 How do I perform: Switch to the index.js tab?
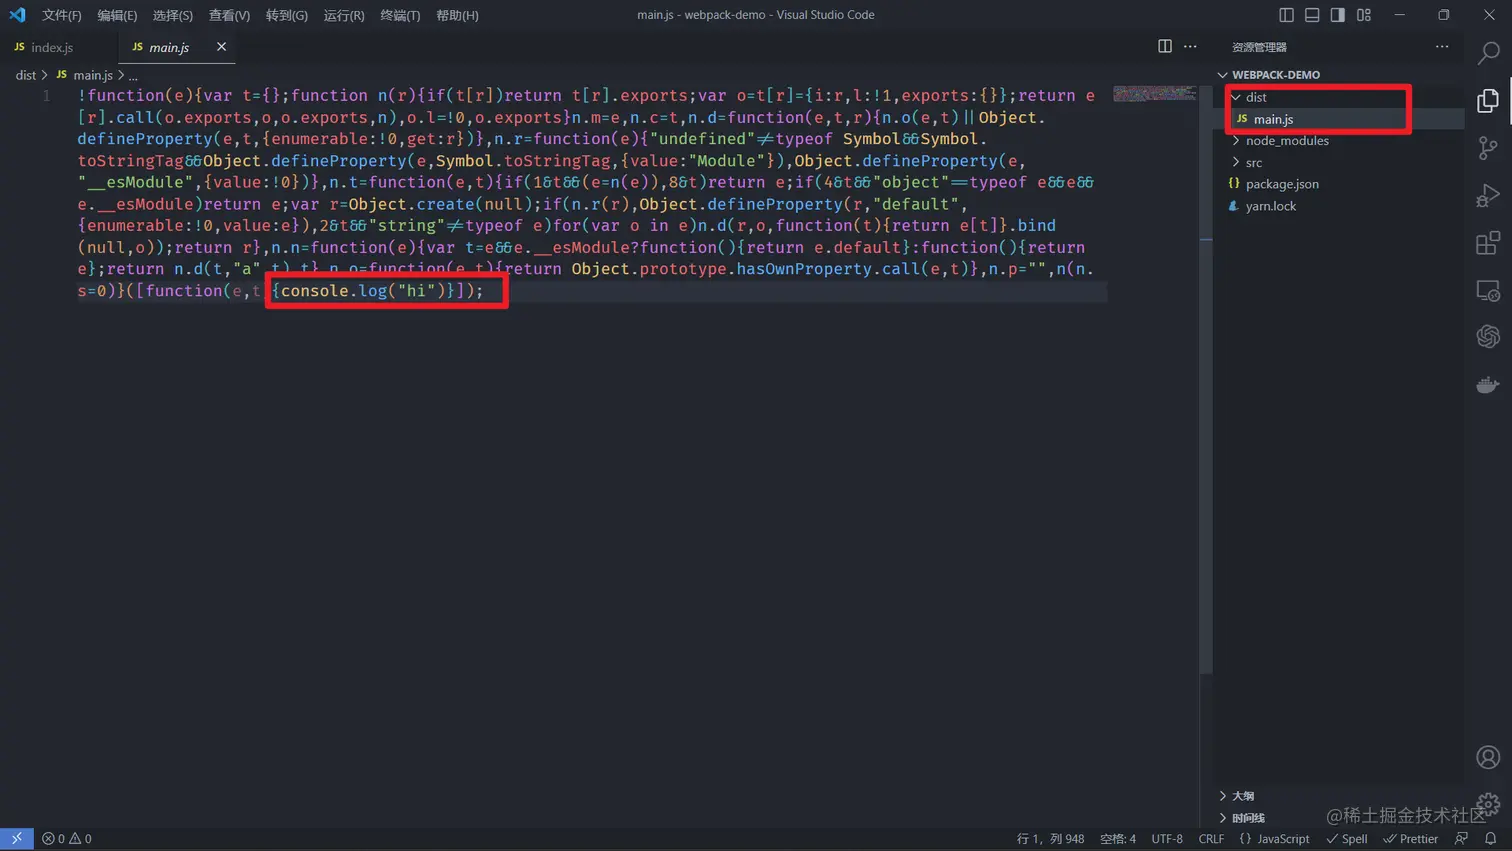(52, 47)
